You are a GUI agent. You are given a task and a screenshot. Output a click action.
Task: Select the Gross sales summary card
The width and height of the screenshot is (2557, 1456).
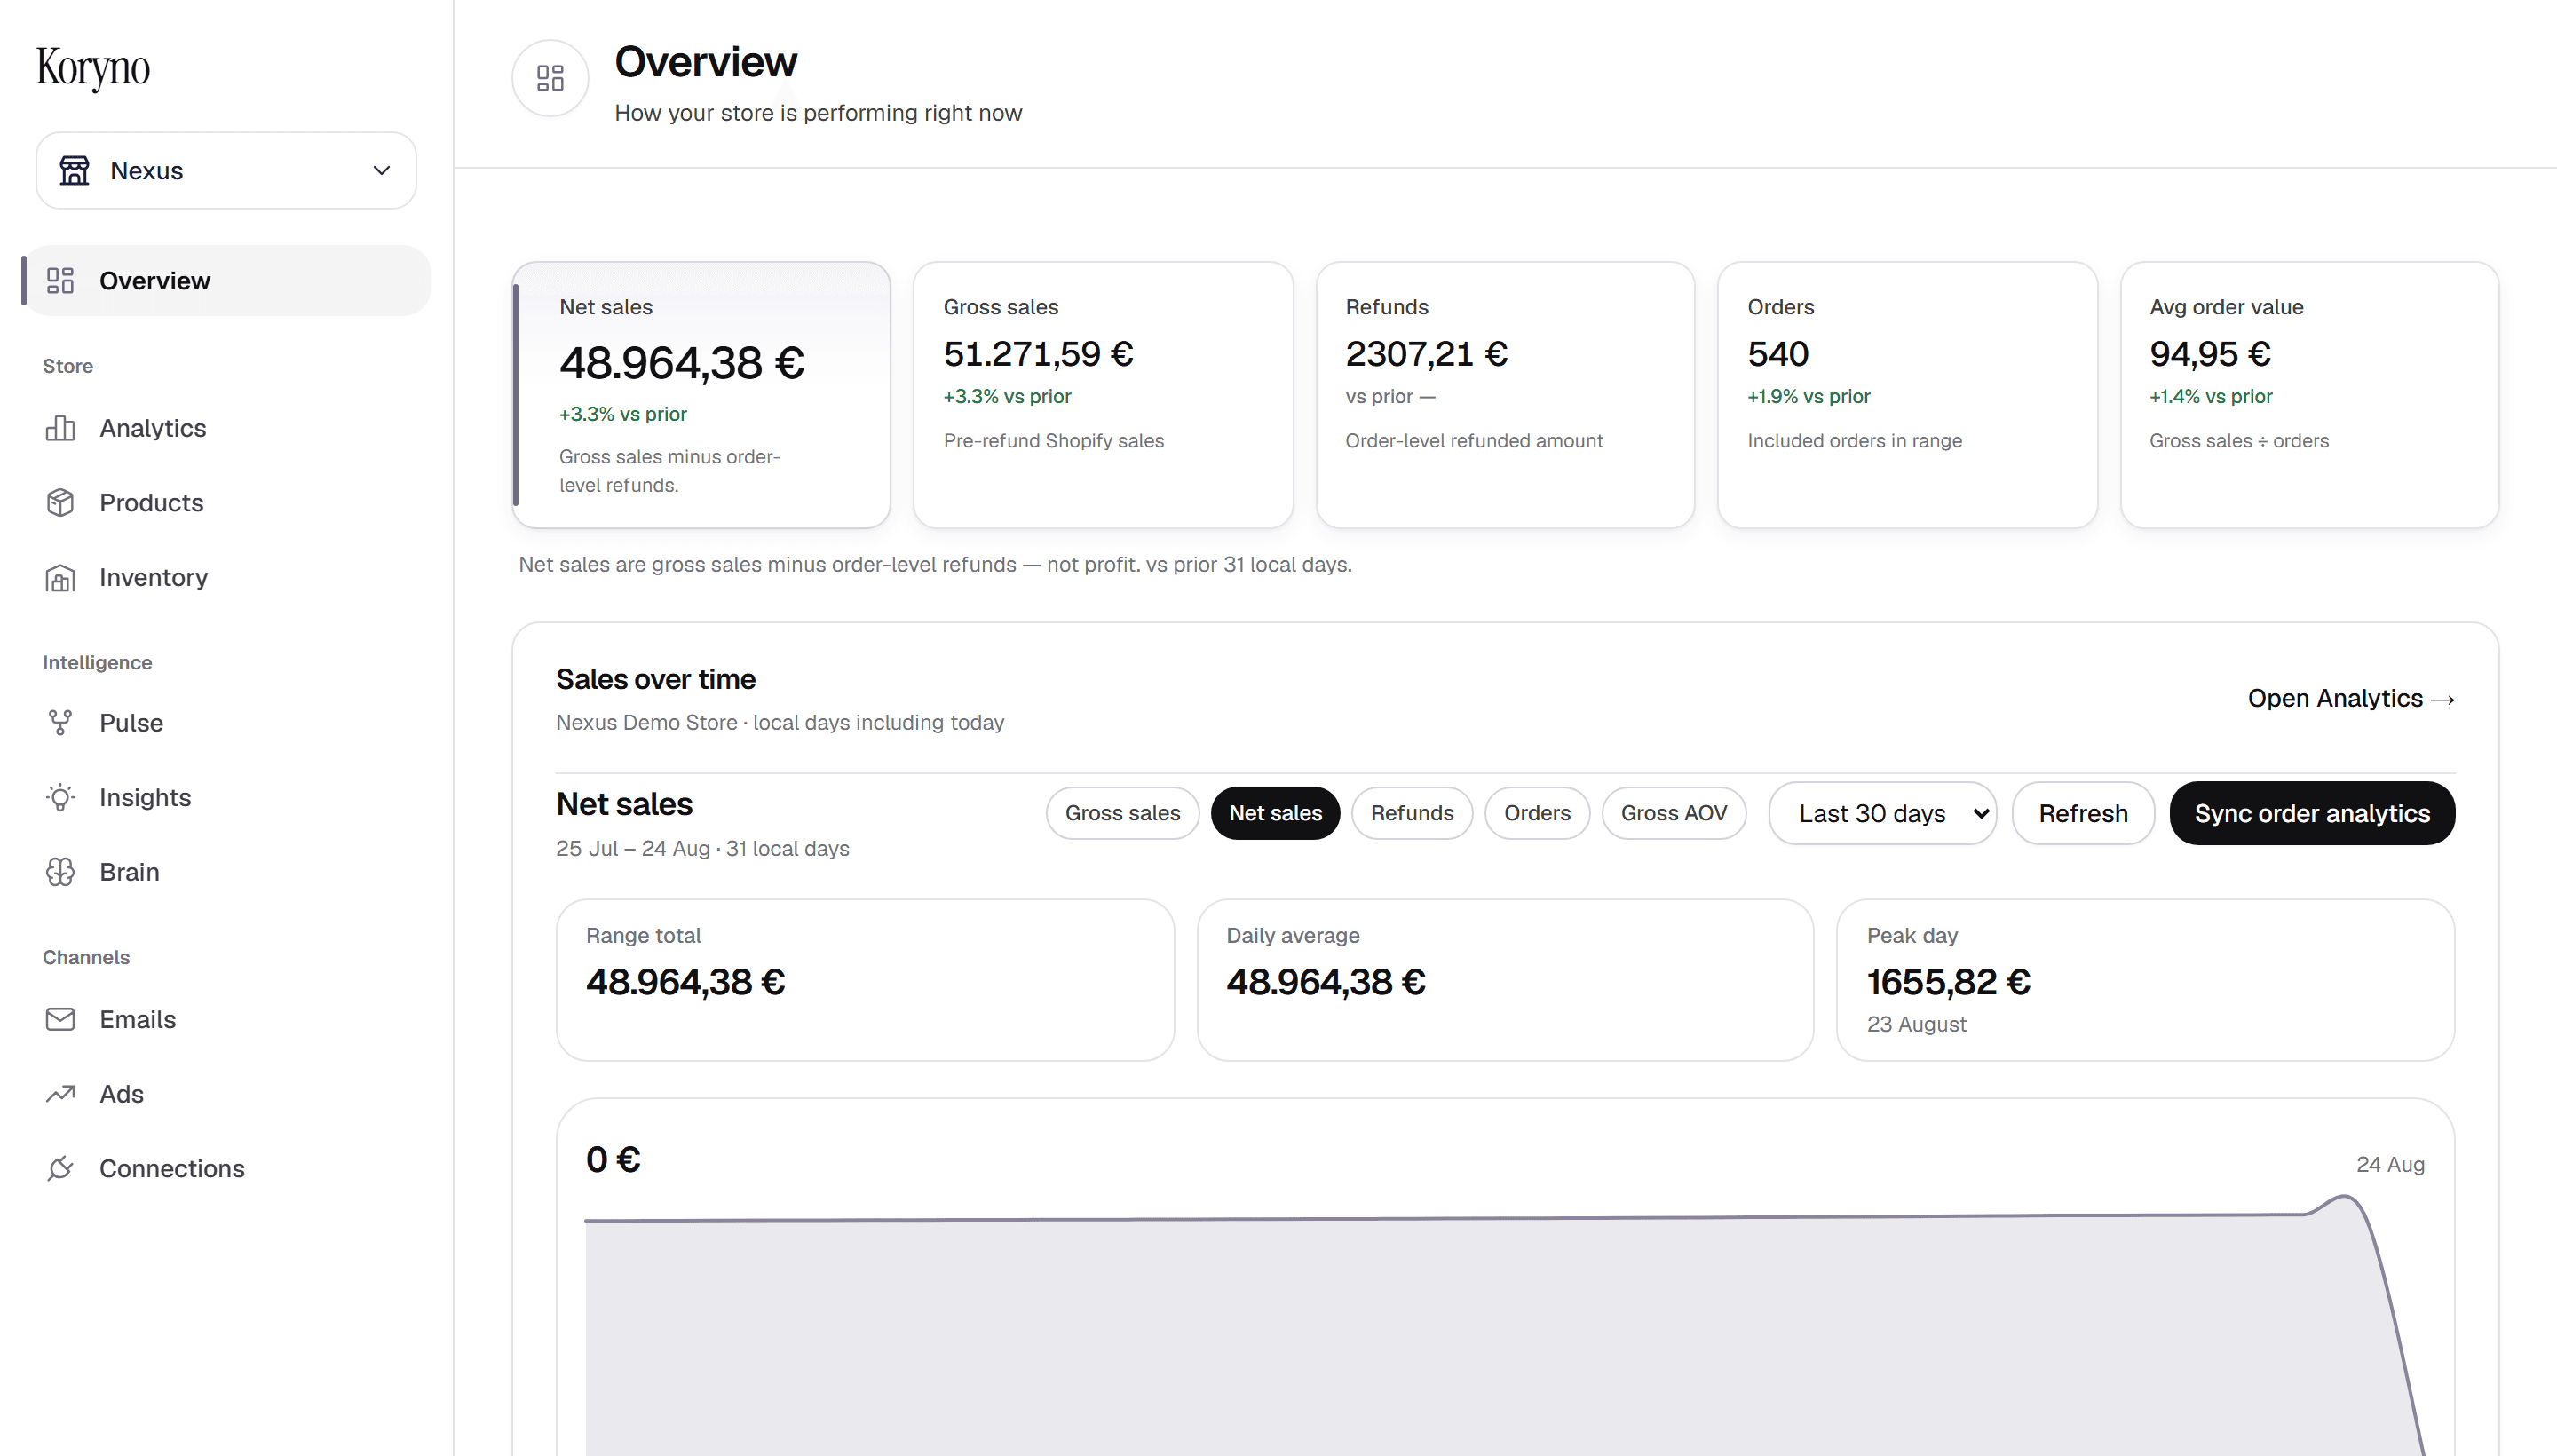(x=1103, y=395)
